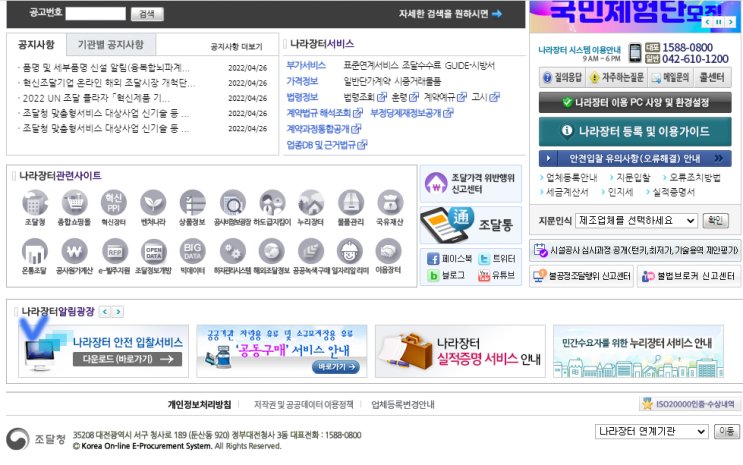
Task: Switch to the 공지사항 tab
Action: point(36,45)
